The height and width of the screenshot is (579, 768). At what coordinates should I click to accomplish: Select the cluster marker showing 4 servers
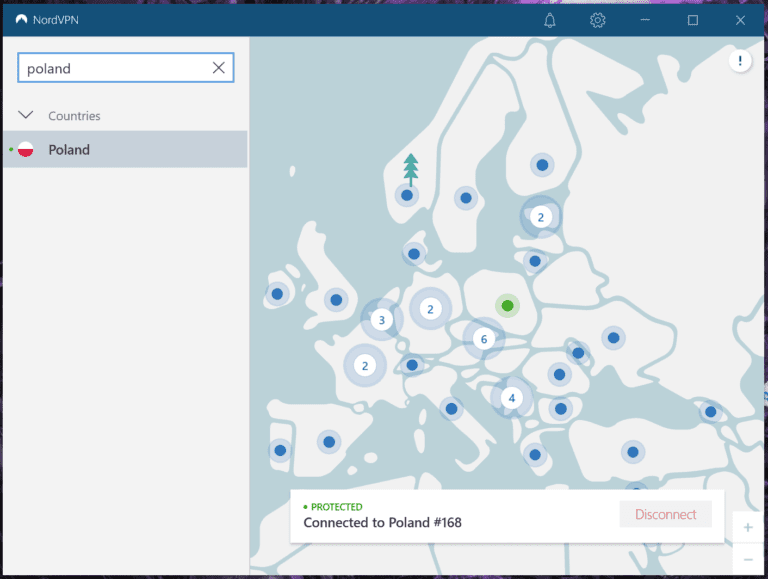tap(512, 398)
